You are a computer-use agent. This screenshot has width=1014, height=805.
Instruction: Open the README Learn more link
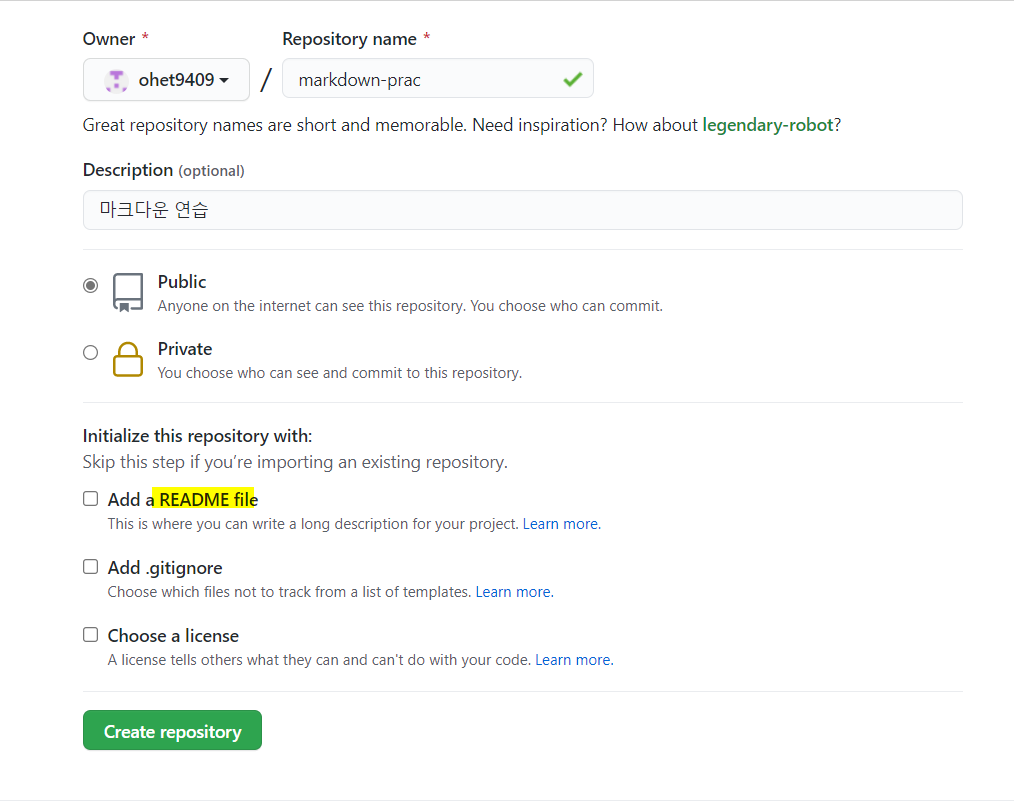click(562, 524)
